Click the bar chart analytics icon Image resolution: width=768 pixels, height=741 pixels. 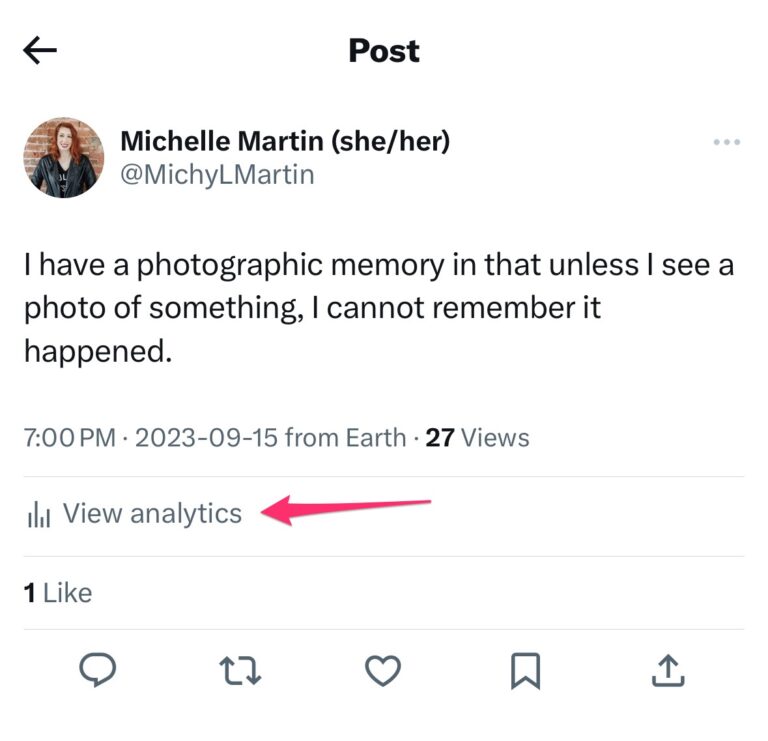click(x=39, y=515)
